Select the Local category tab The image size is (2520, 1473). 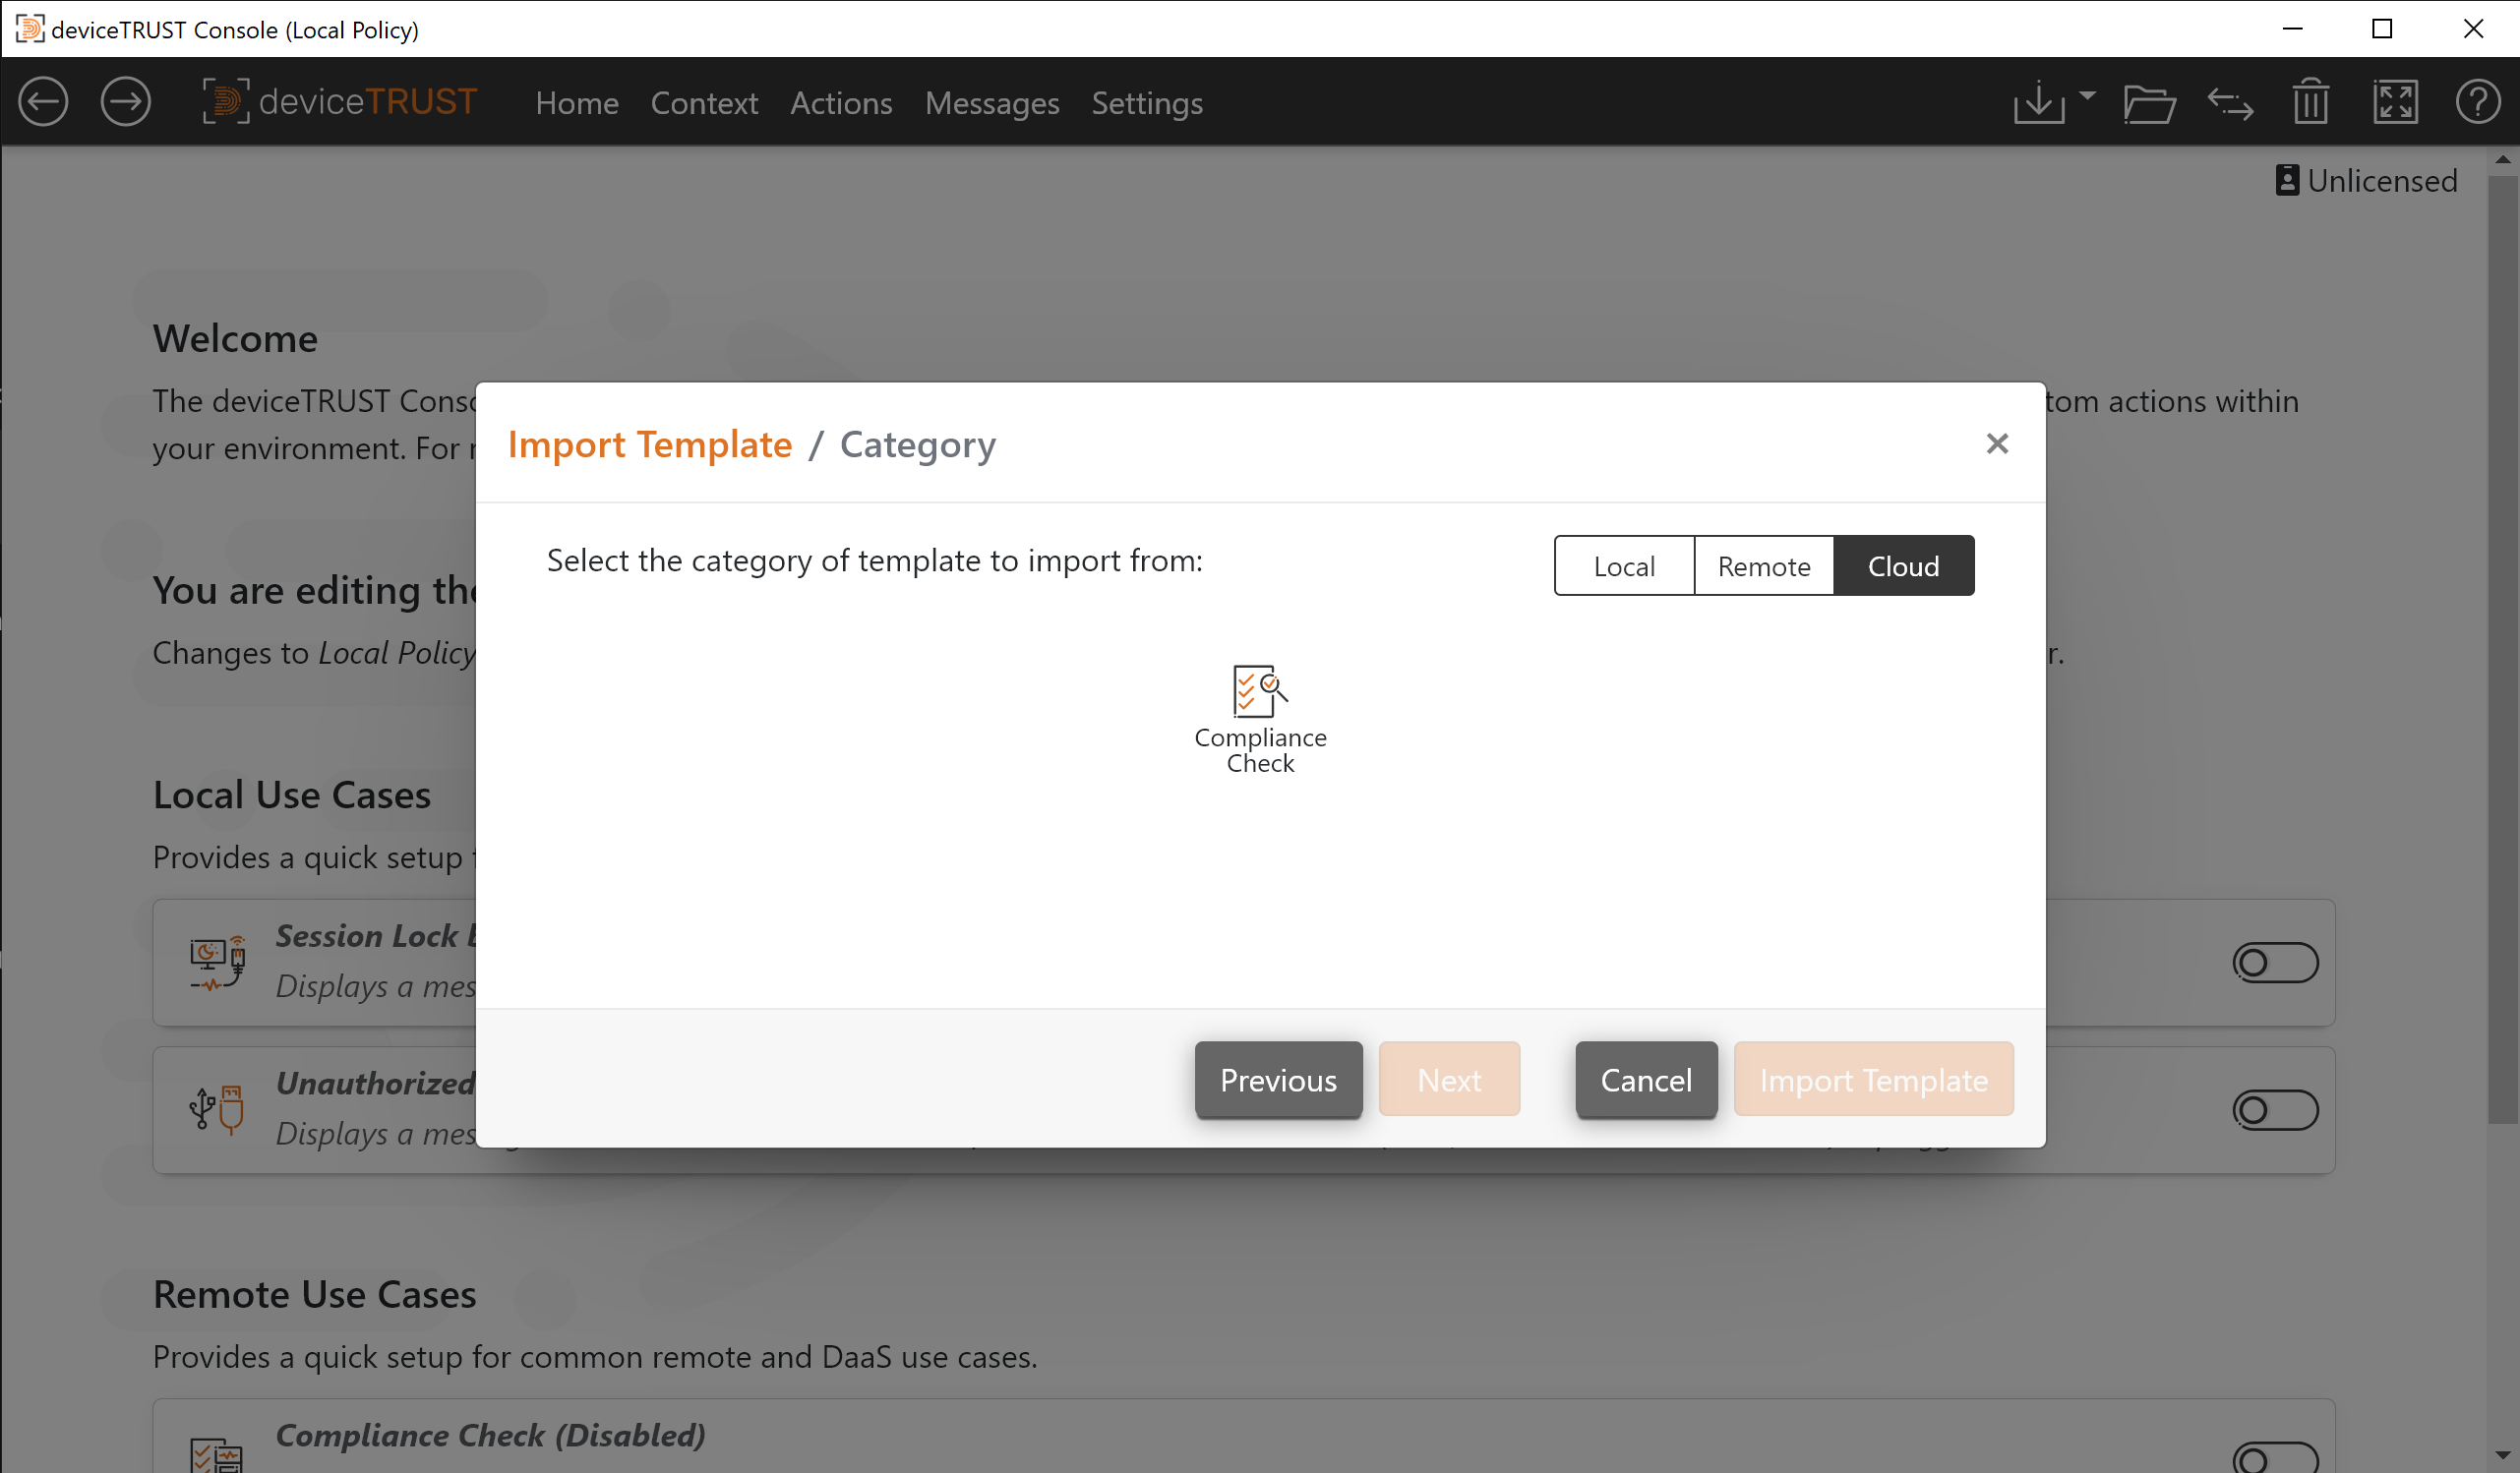1624,566
